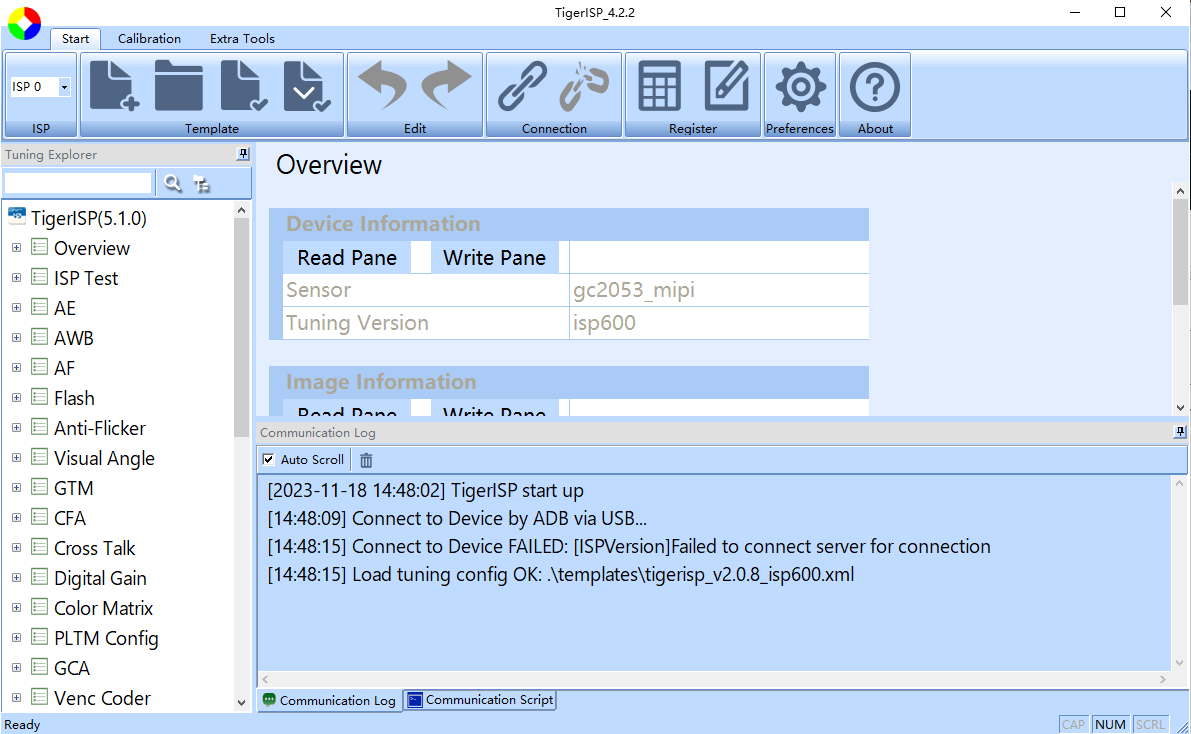This screenshot has width=1191, height=734.
Task: Select Digital Gain in the tree
Action: pyautogui.click(x=100, y=578)
